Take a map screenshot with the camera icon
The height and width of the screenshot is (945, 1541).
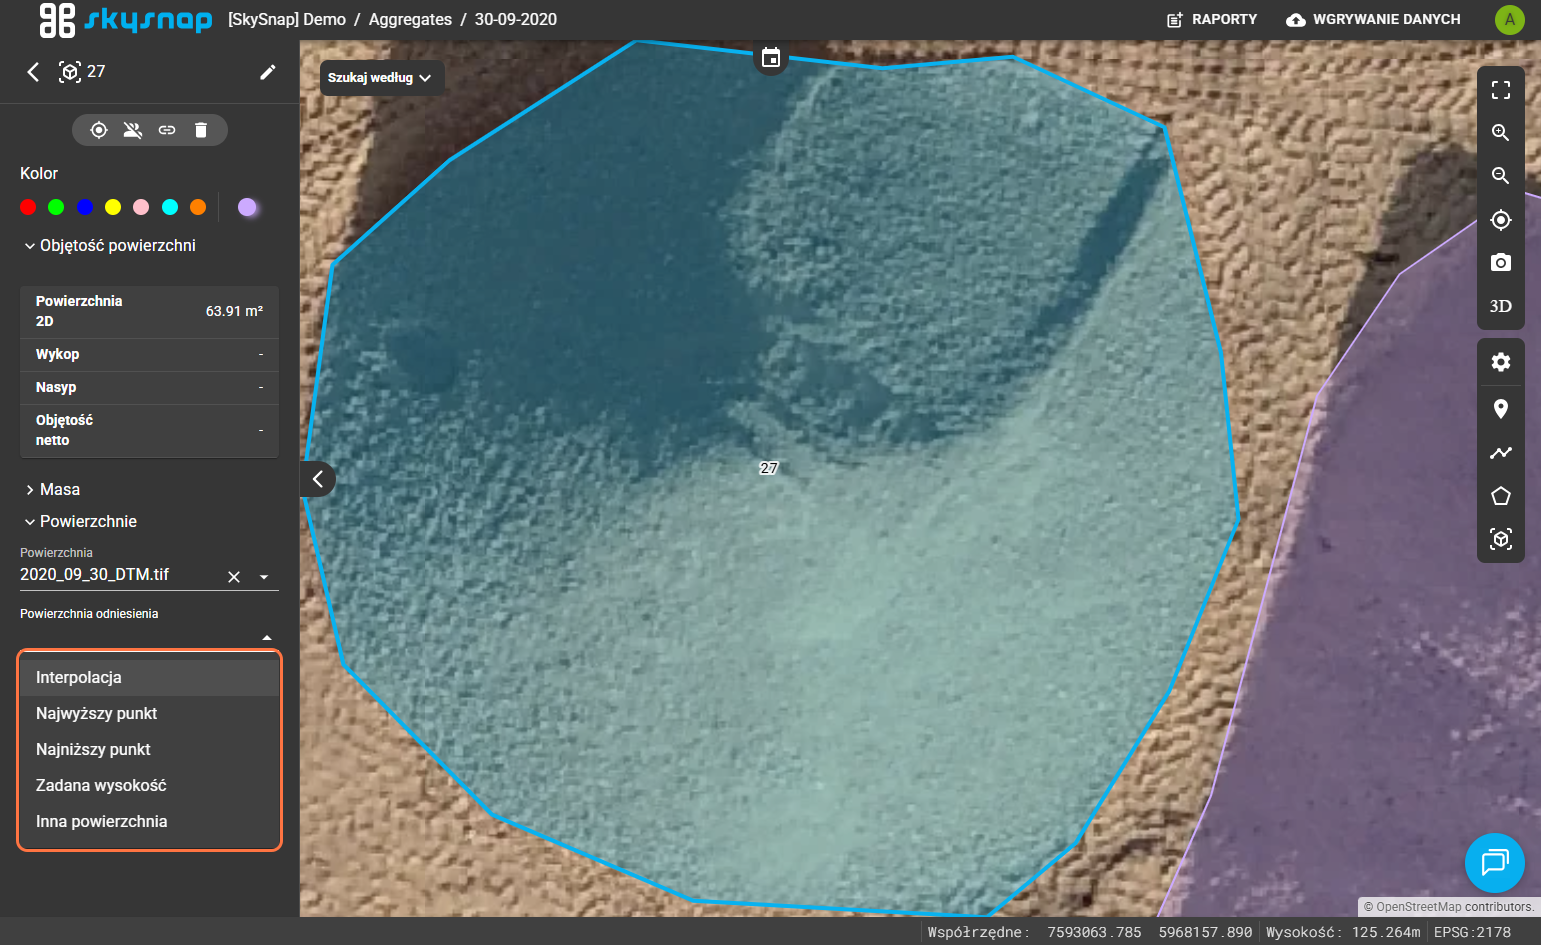pos(1500,263)
